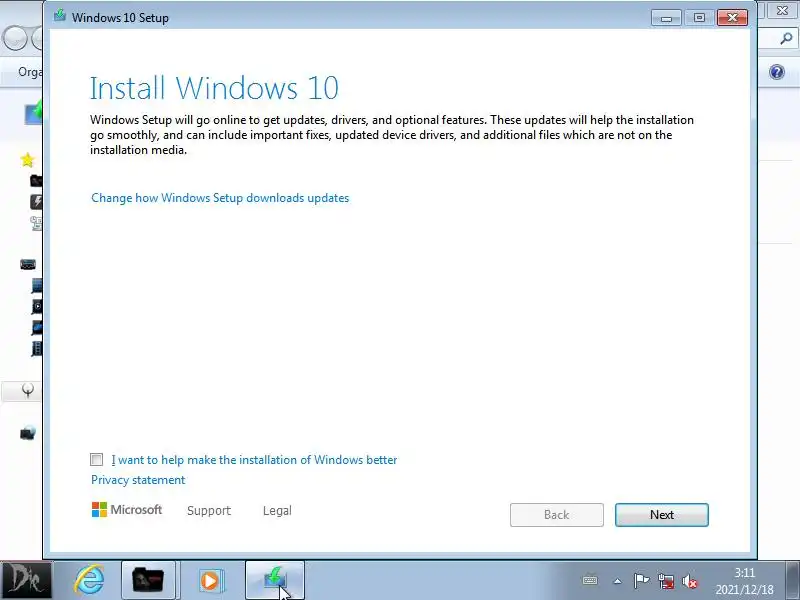Image resolution: width=800 pixels, height=600 pixels.
Task: Click the Microsoft logo
Action: 127,510
